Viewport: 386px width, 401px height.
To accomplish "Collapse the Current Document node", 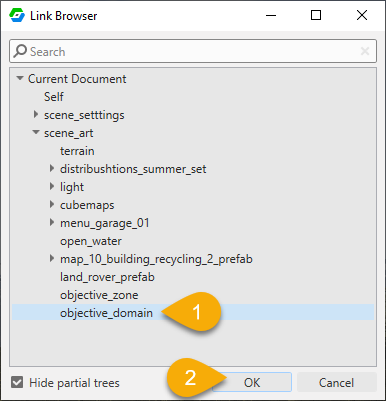I will click(20, 78).
